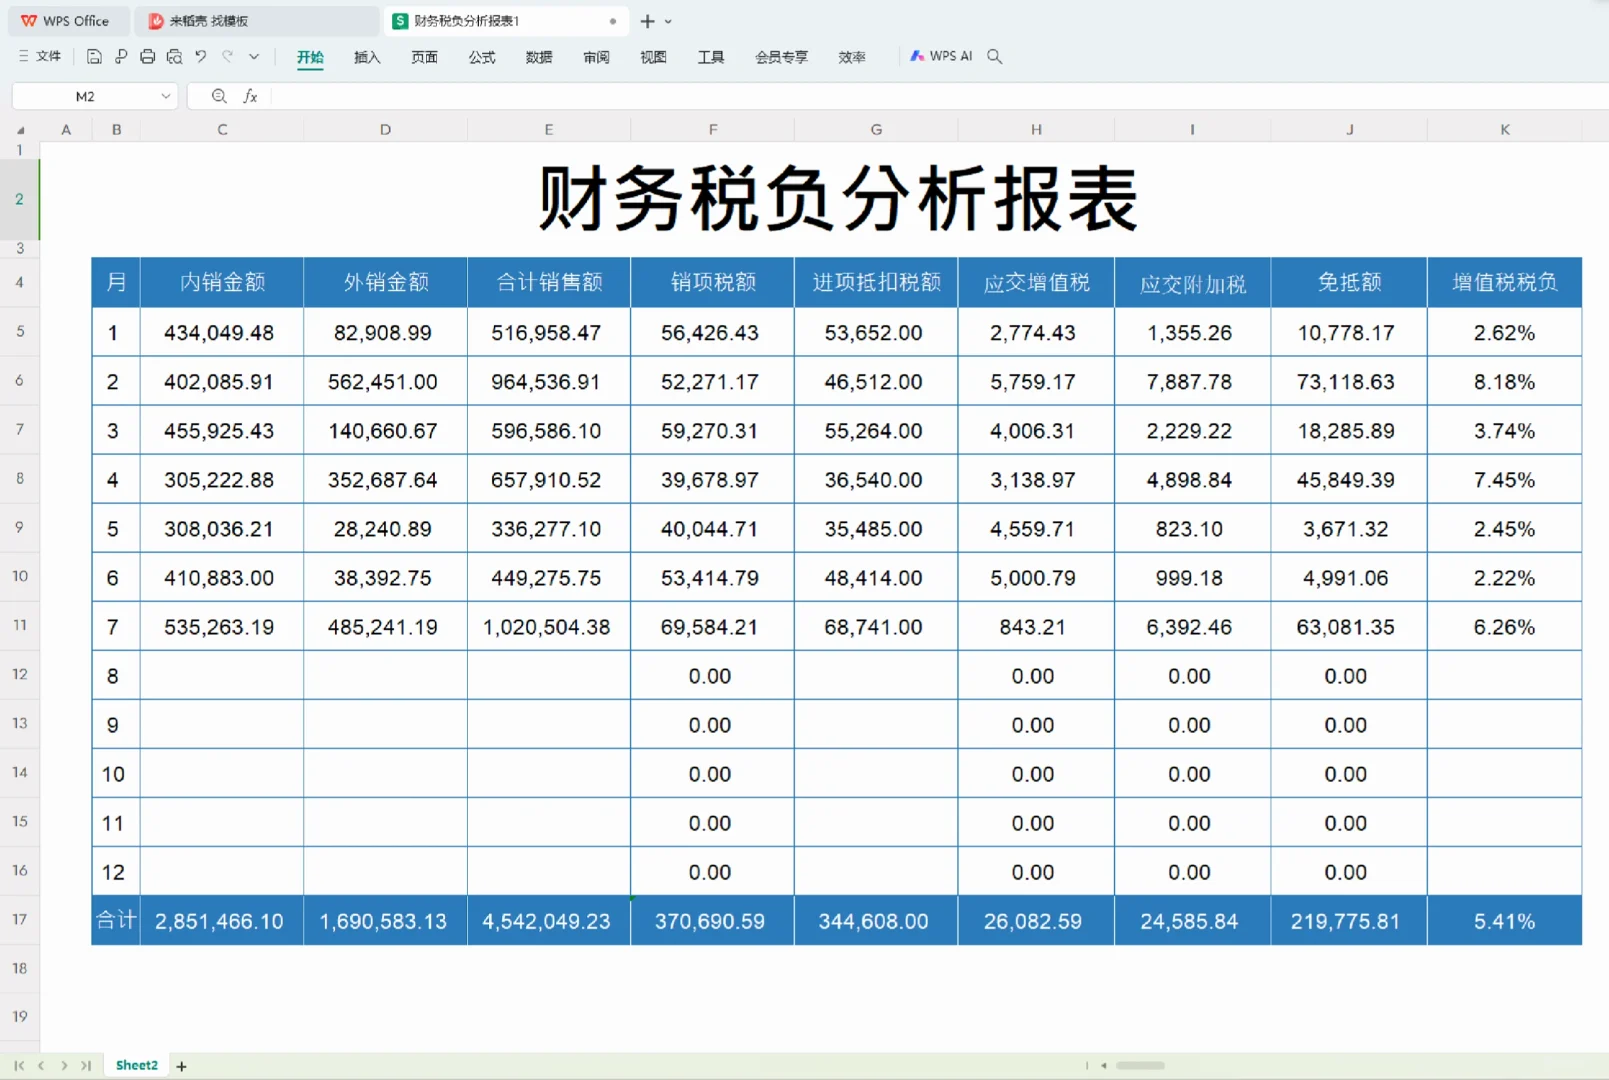This screenshot has height=1080, width=1609.
Task: Click the Undo icon
Action: point(199,56)
